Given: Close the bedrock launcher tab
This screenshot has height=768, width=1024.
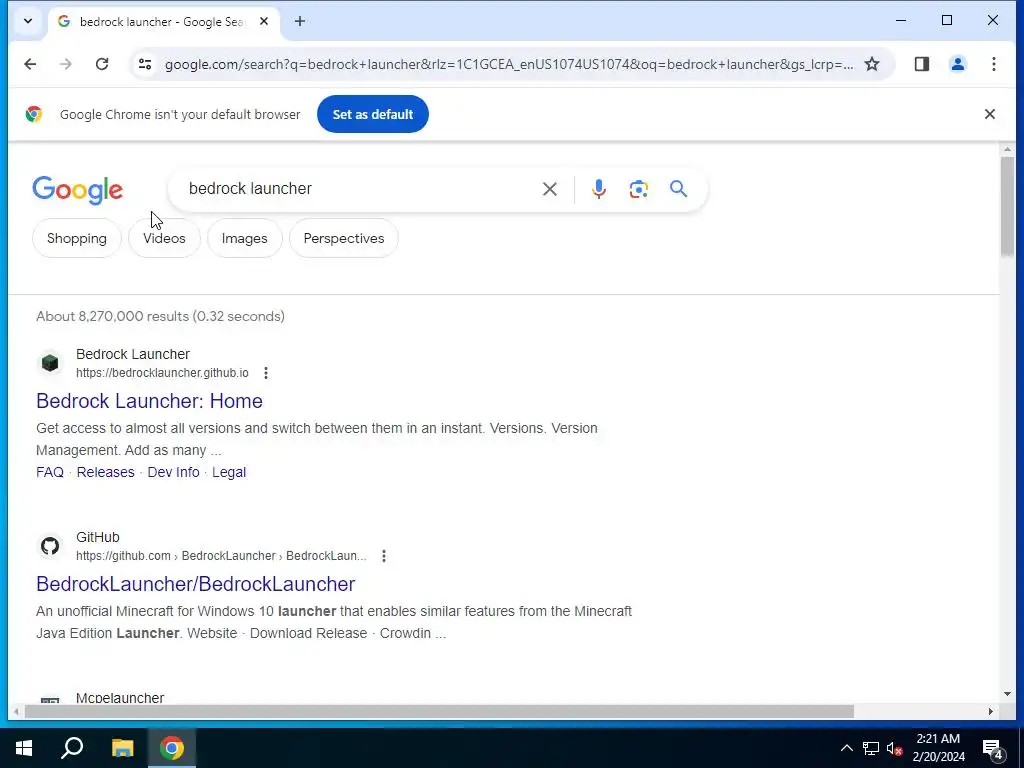Looking at the screenshot, I should click(x=264, y=22).
